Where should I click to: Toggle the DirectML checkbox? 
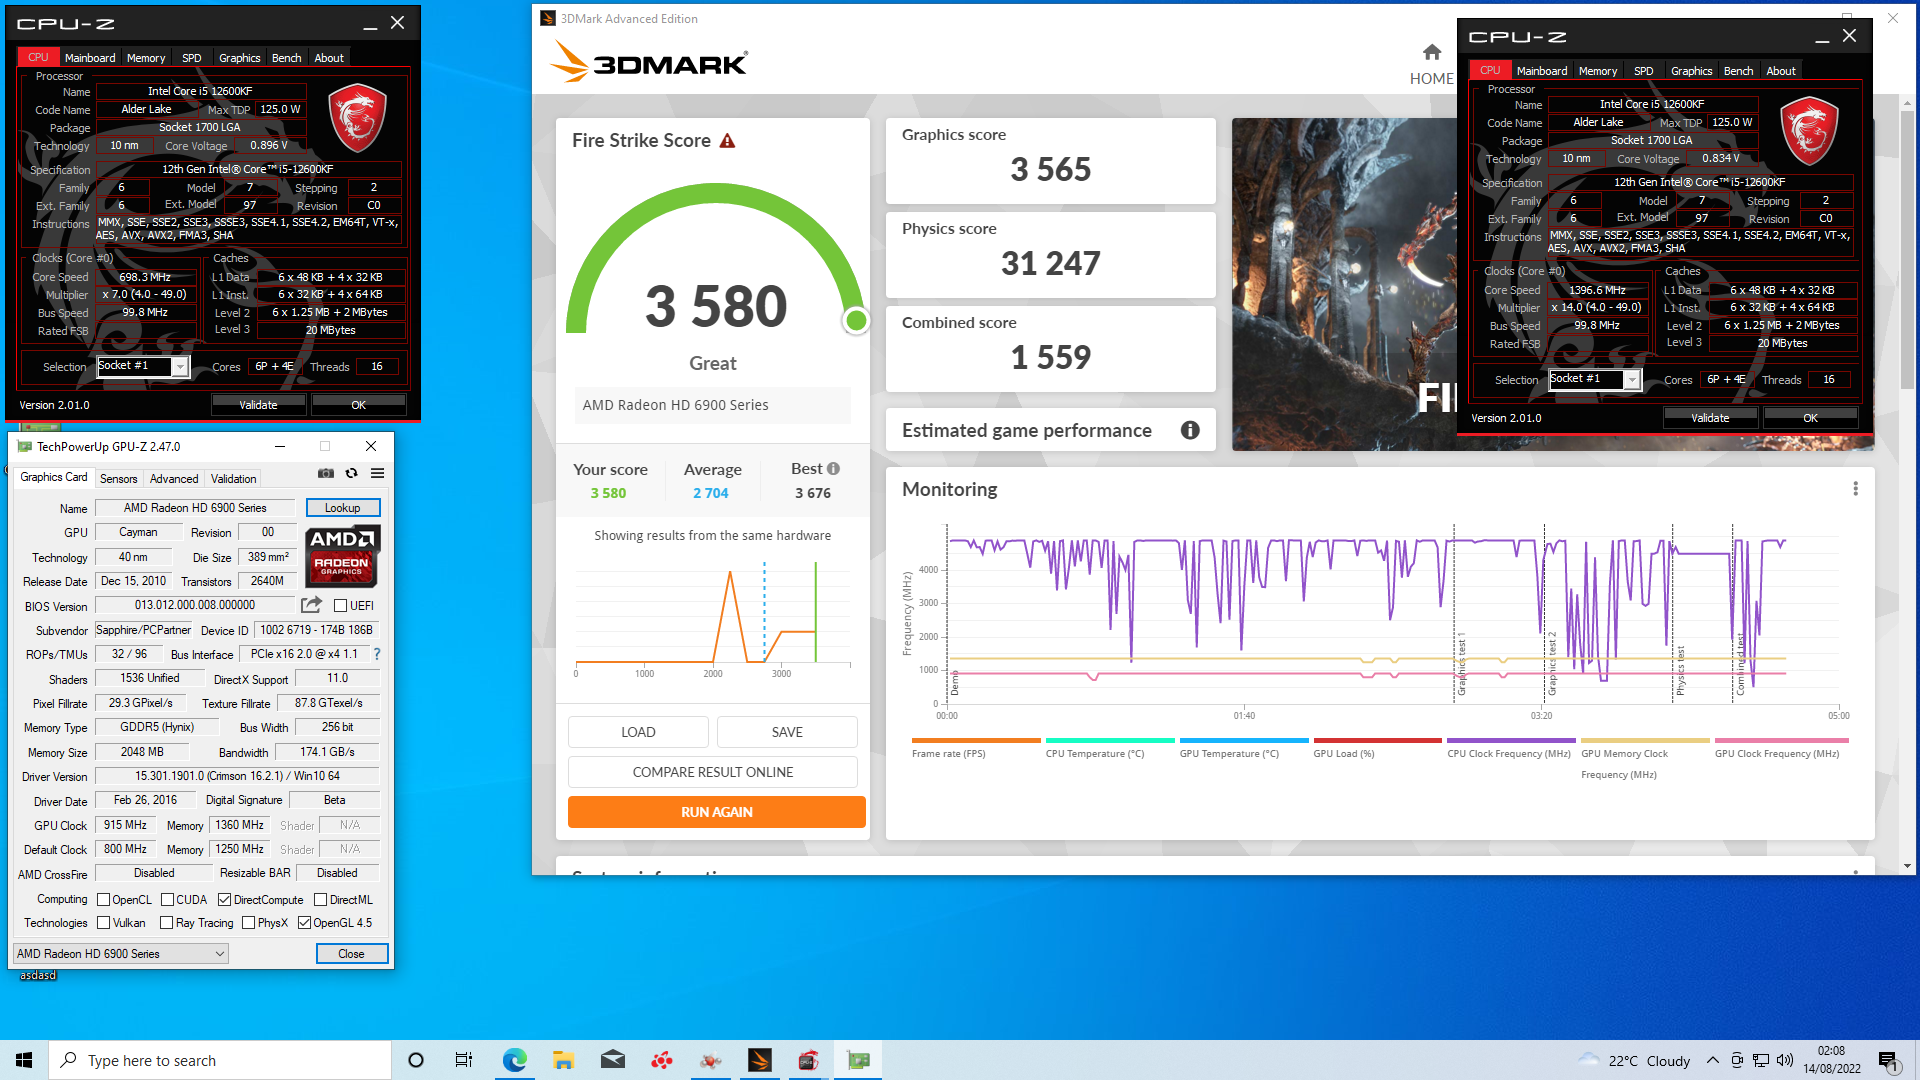[320, 900]
